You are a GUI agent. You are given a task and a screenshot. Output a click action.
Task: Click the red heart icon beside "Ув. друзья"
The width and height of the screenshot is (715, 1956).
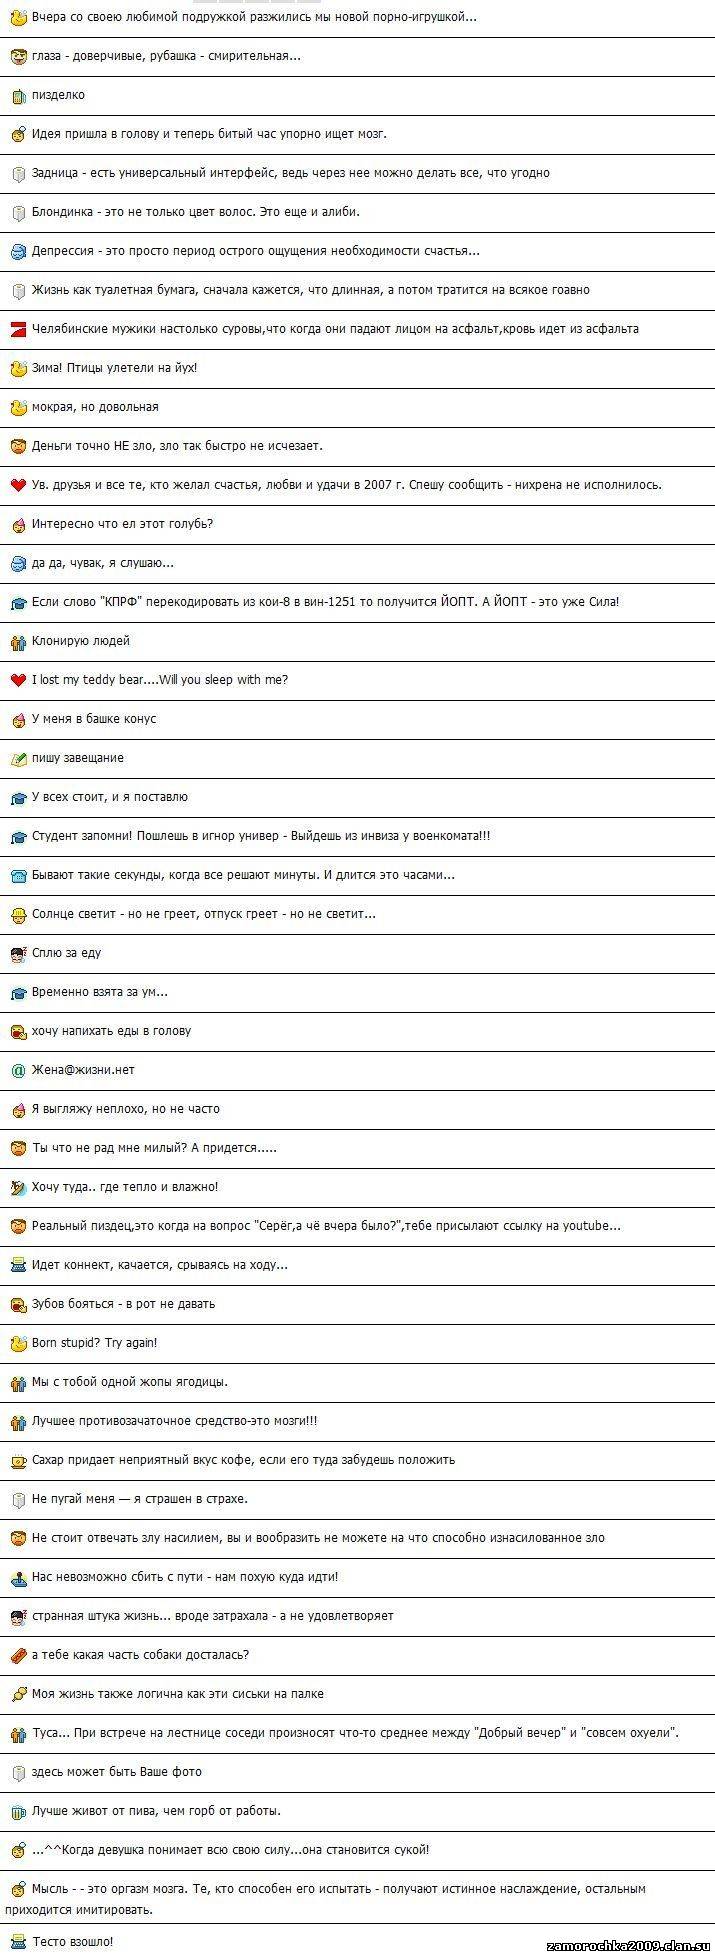click(x=17, y=485)
